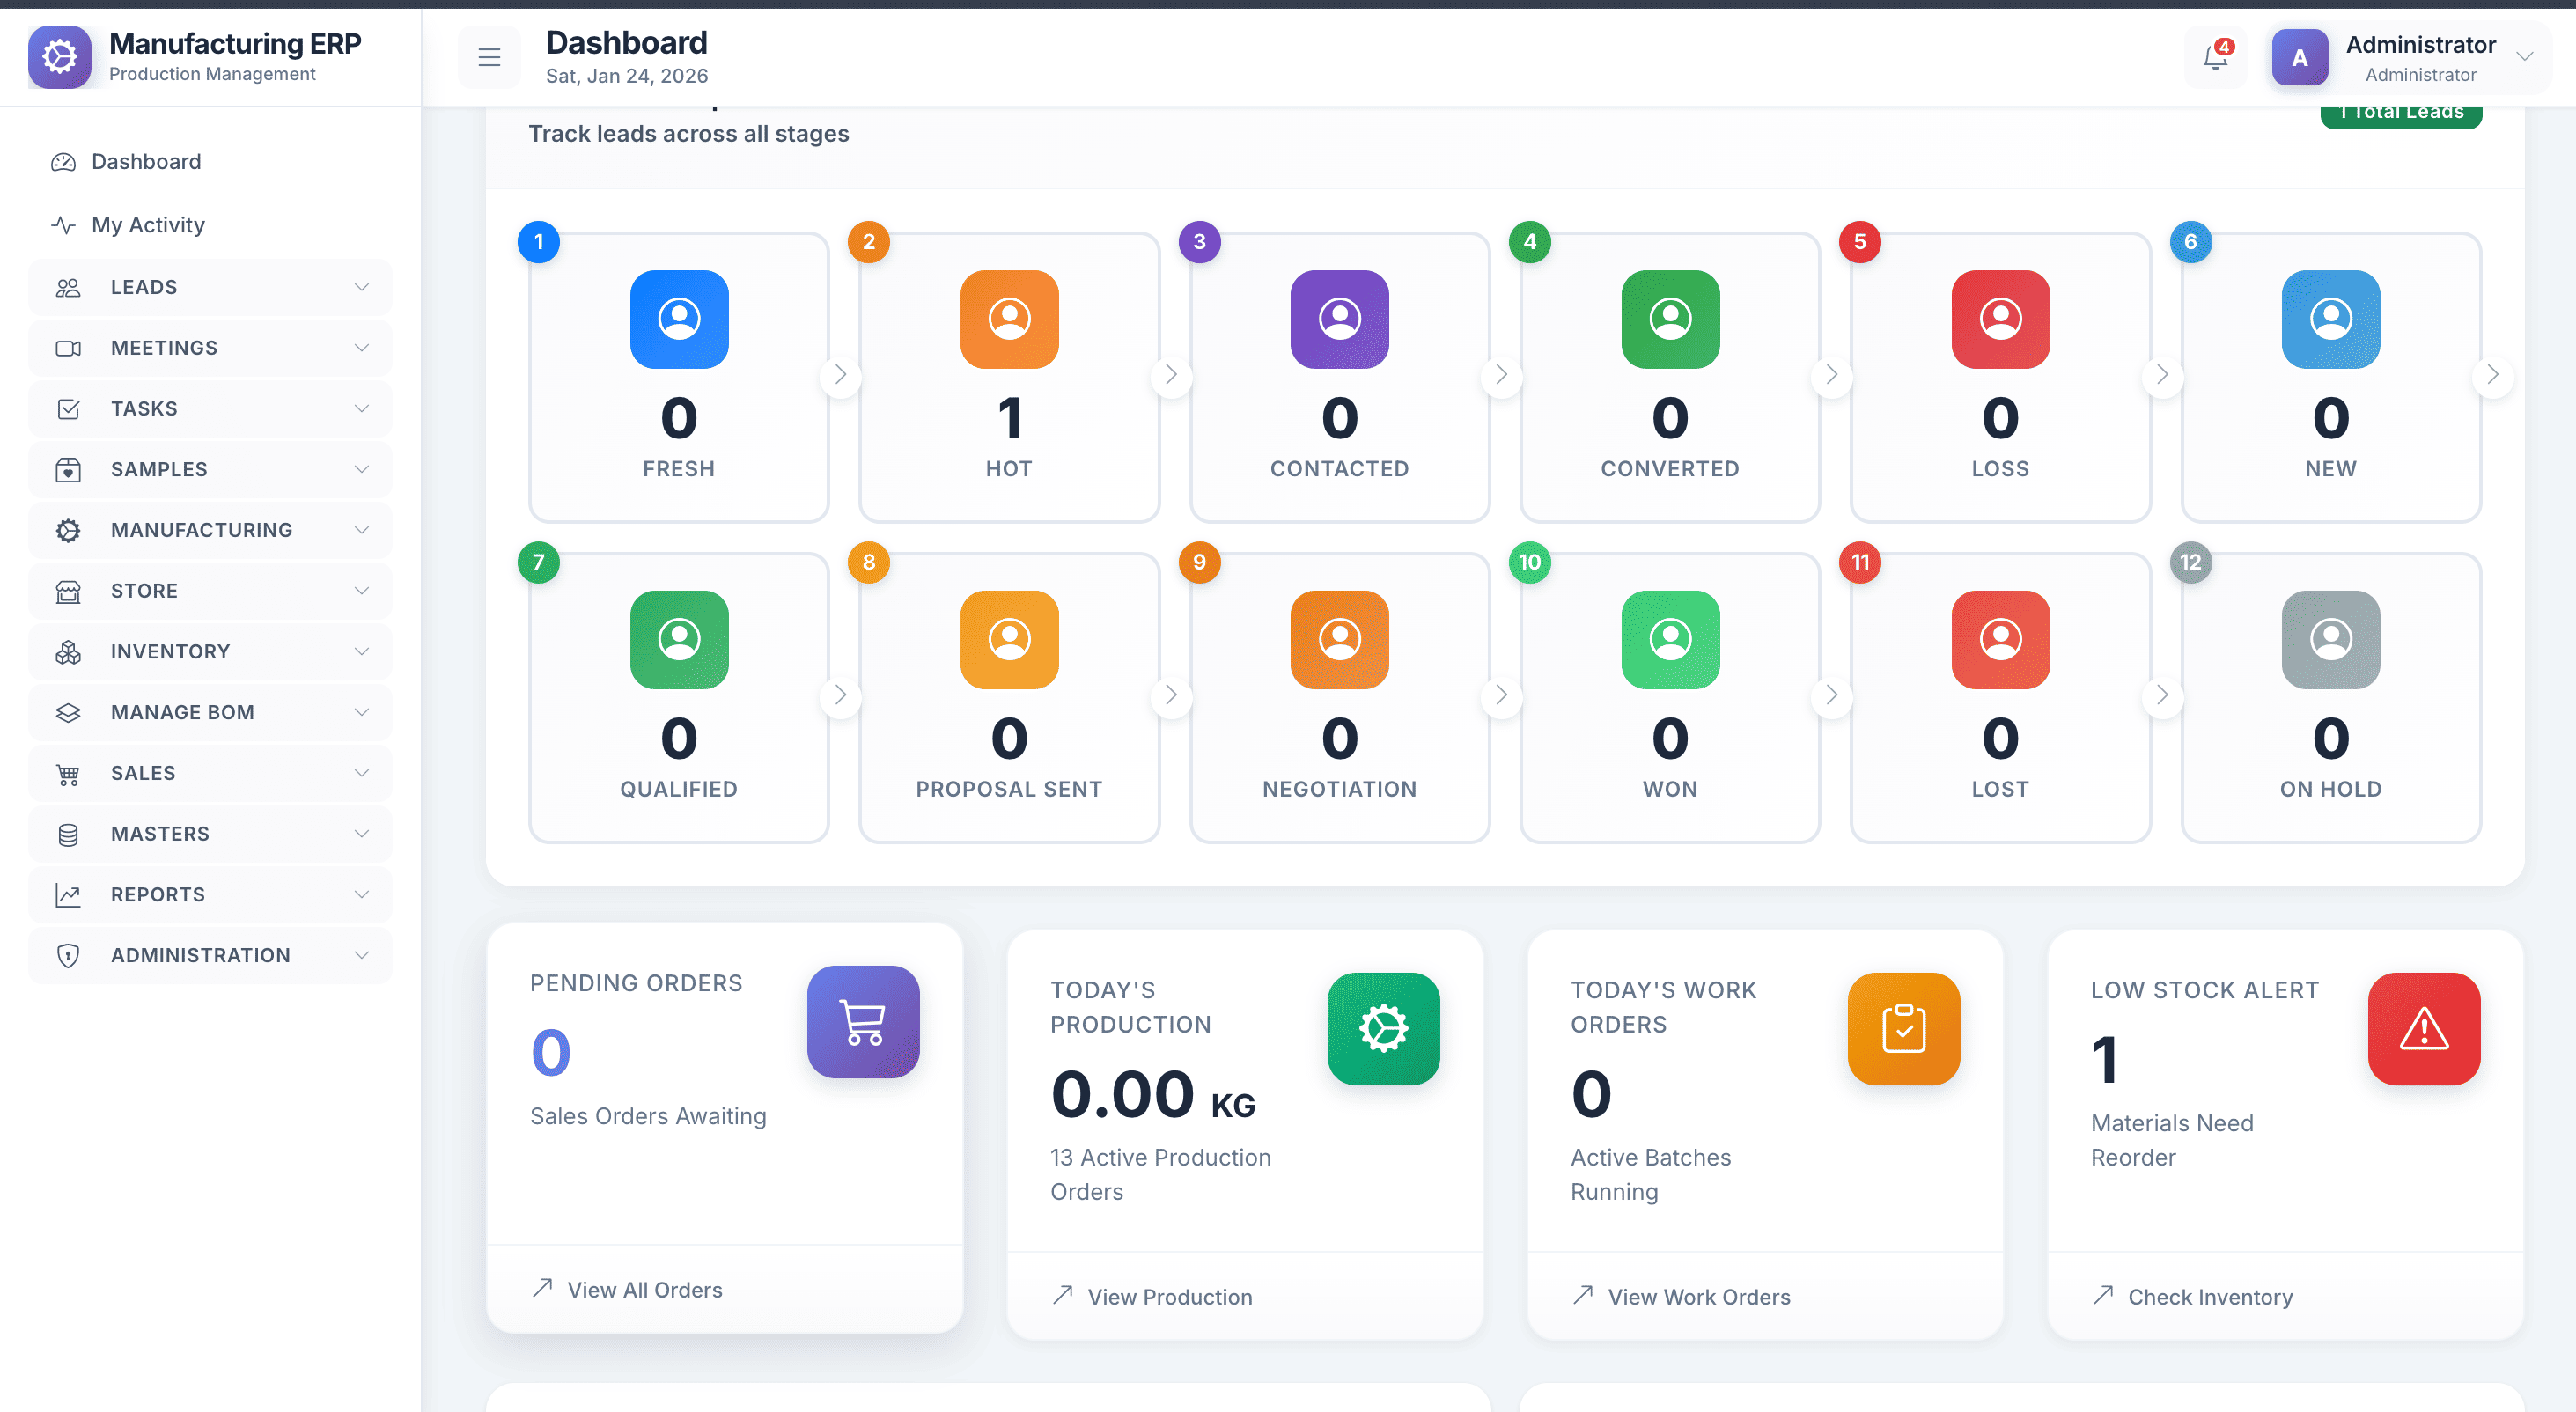Click the HOT leads orange user icon
Viewport: 2576px width, 1412px height.
point(1009,319)
